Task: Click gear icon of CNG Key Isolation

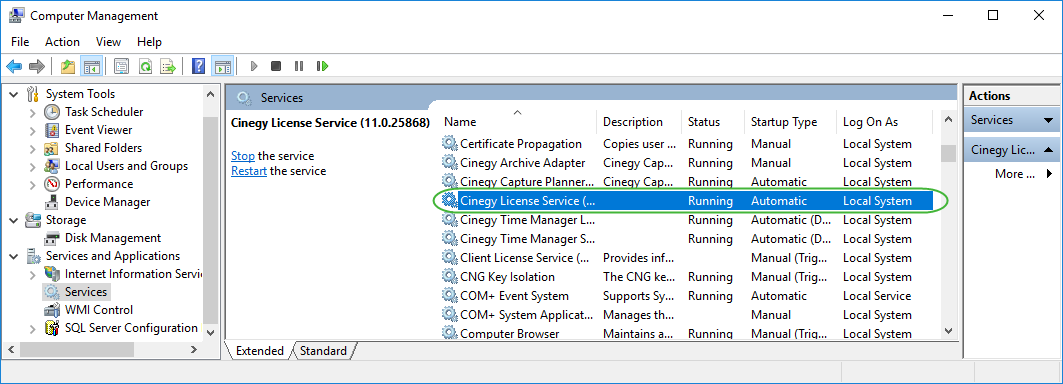Action: [x=449, y=276]
